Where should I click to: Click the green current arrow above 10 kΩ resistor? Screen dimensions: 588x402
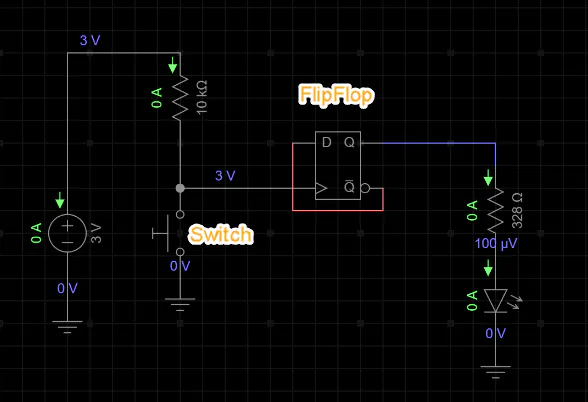(172, 65)
